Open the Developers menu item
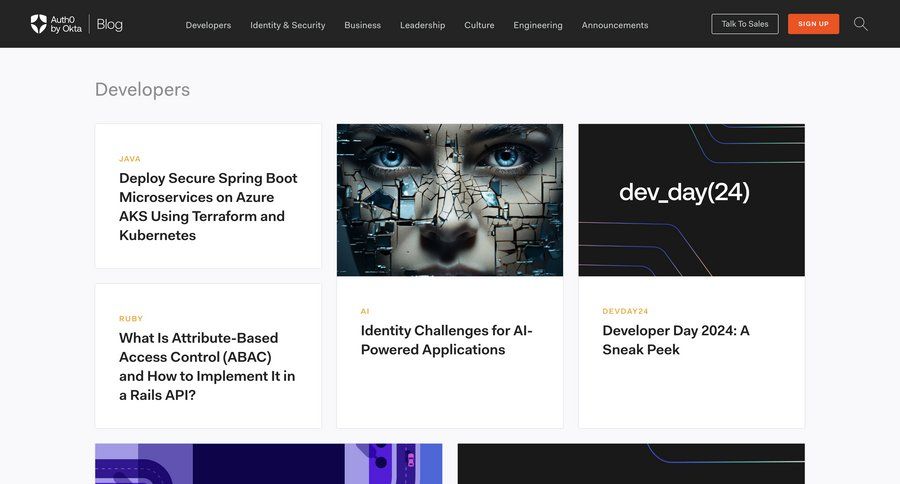This screenshot has width=900, height=484. [208, 25]
